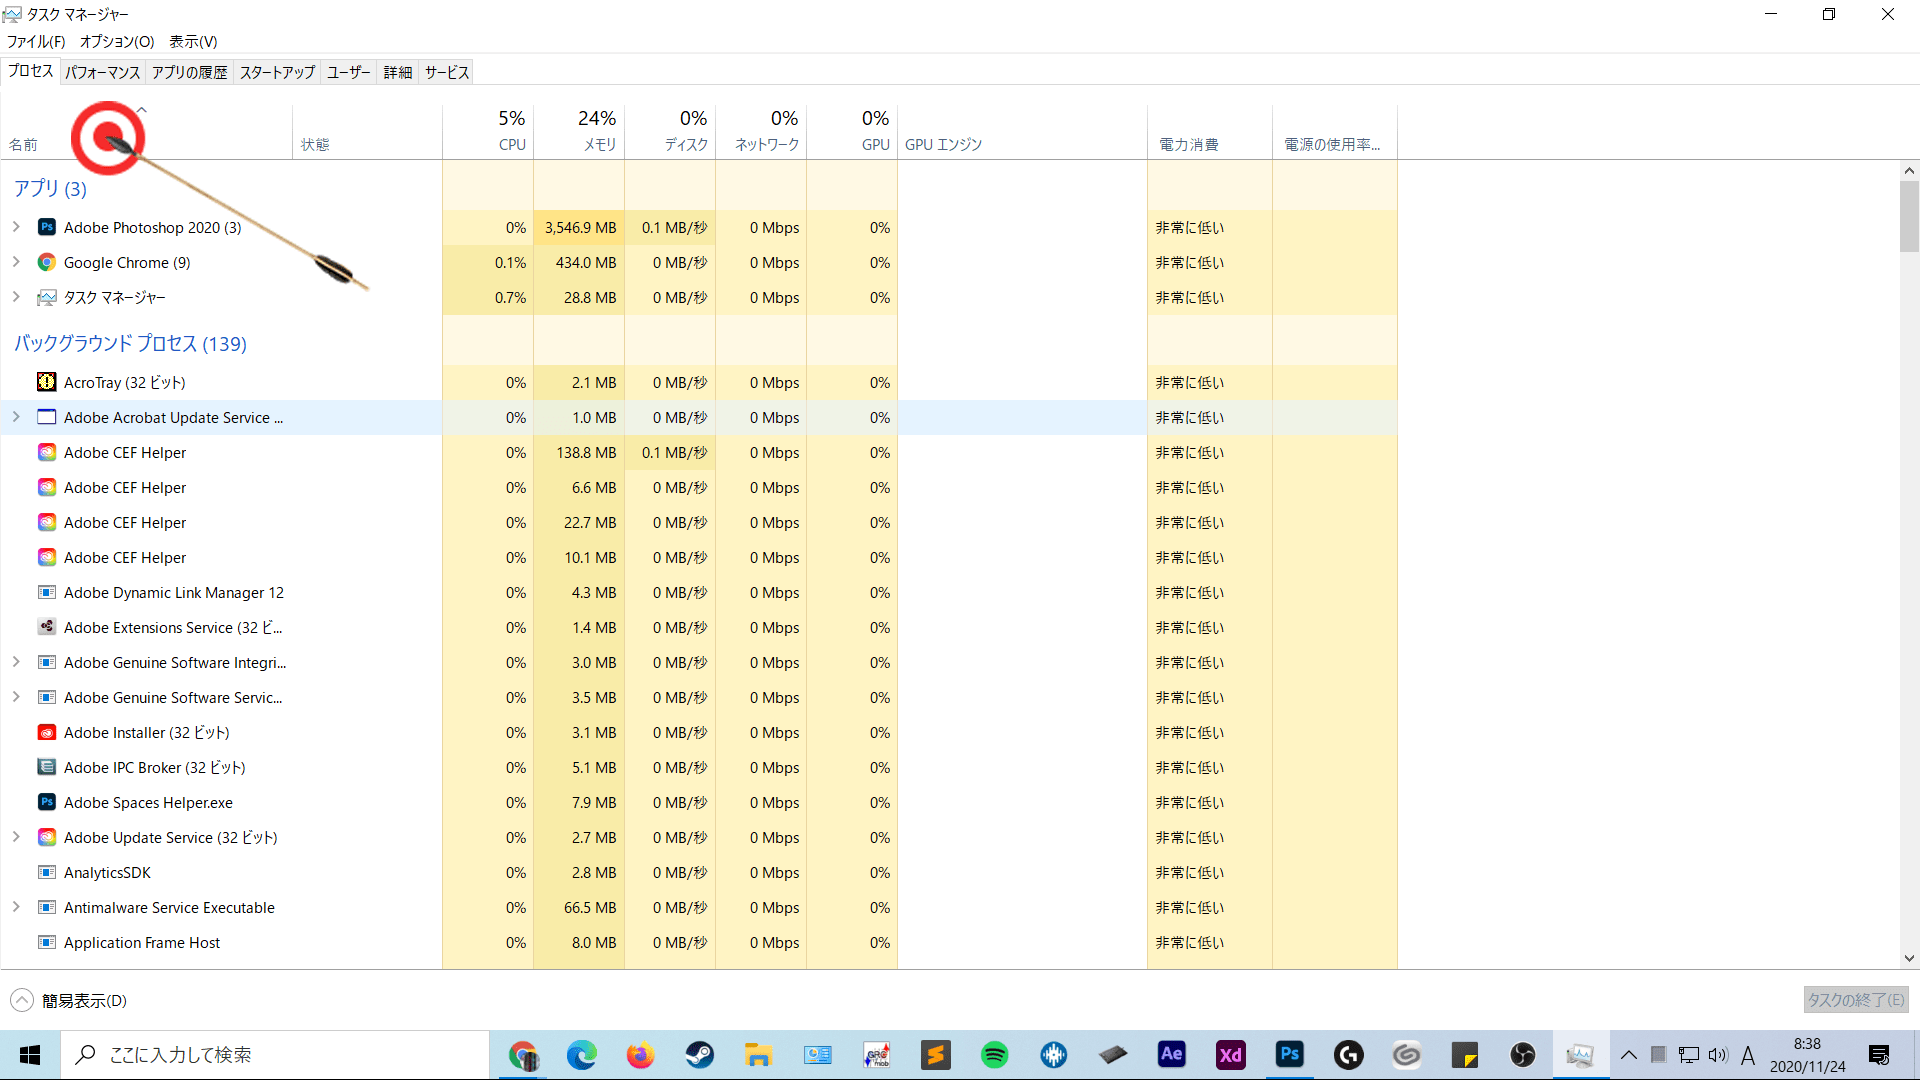Open After Effects from the taskbar
The image size is (1920, 1080).
1172,1055
